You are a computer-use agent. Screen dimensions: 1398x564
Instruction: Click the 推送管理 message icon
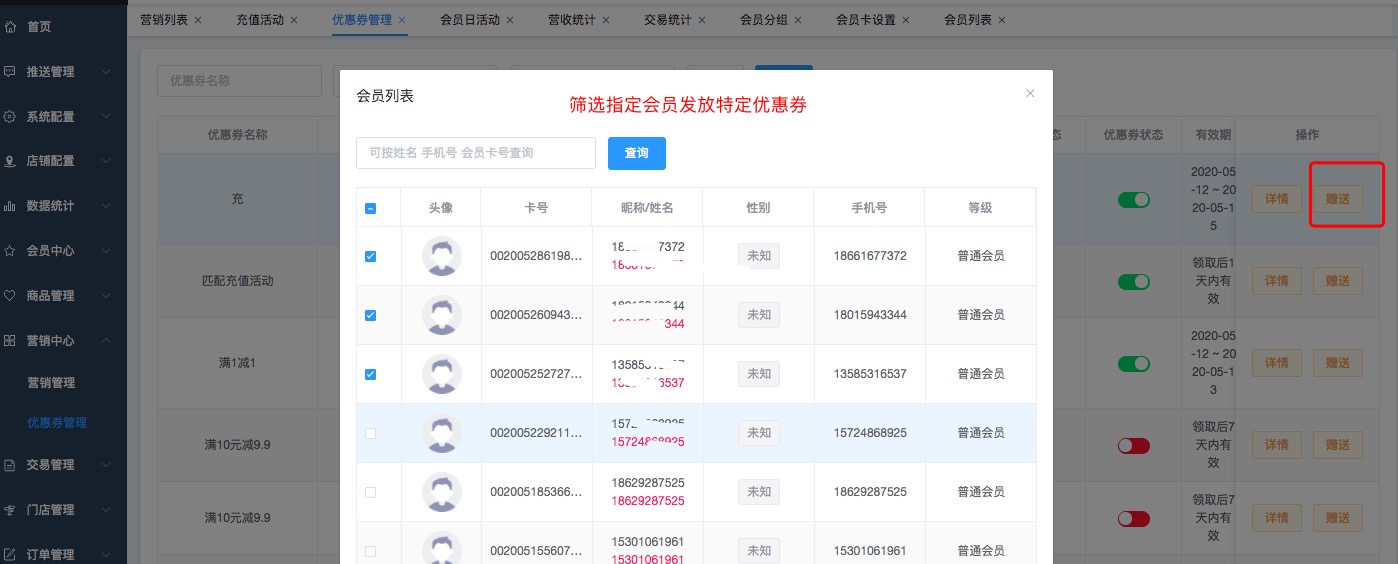[x=11, y=72]
